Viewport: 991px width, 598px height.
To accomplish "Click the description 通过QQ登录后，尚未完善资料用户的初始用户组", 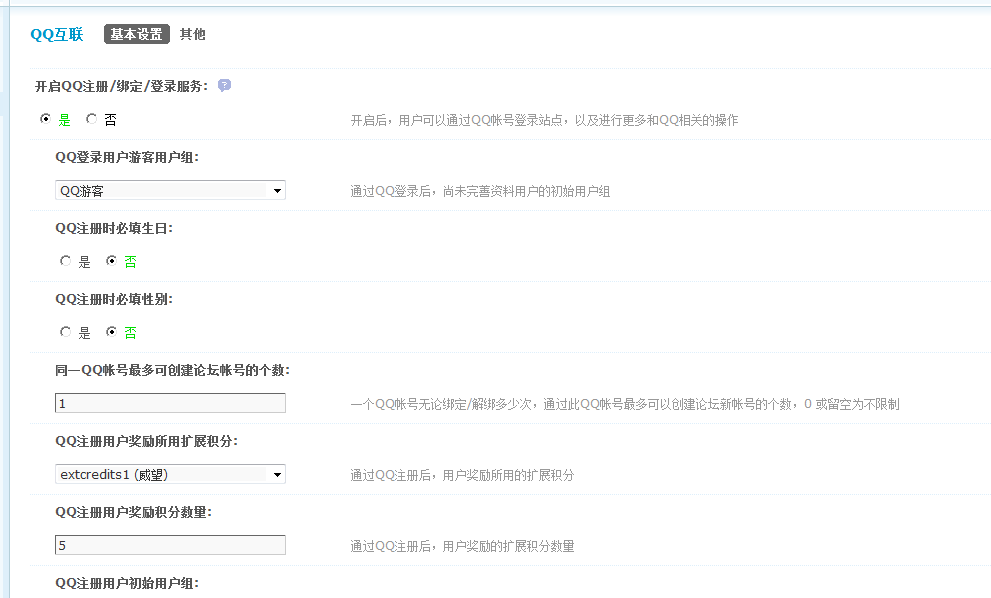I will tap(480, 191).
